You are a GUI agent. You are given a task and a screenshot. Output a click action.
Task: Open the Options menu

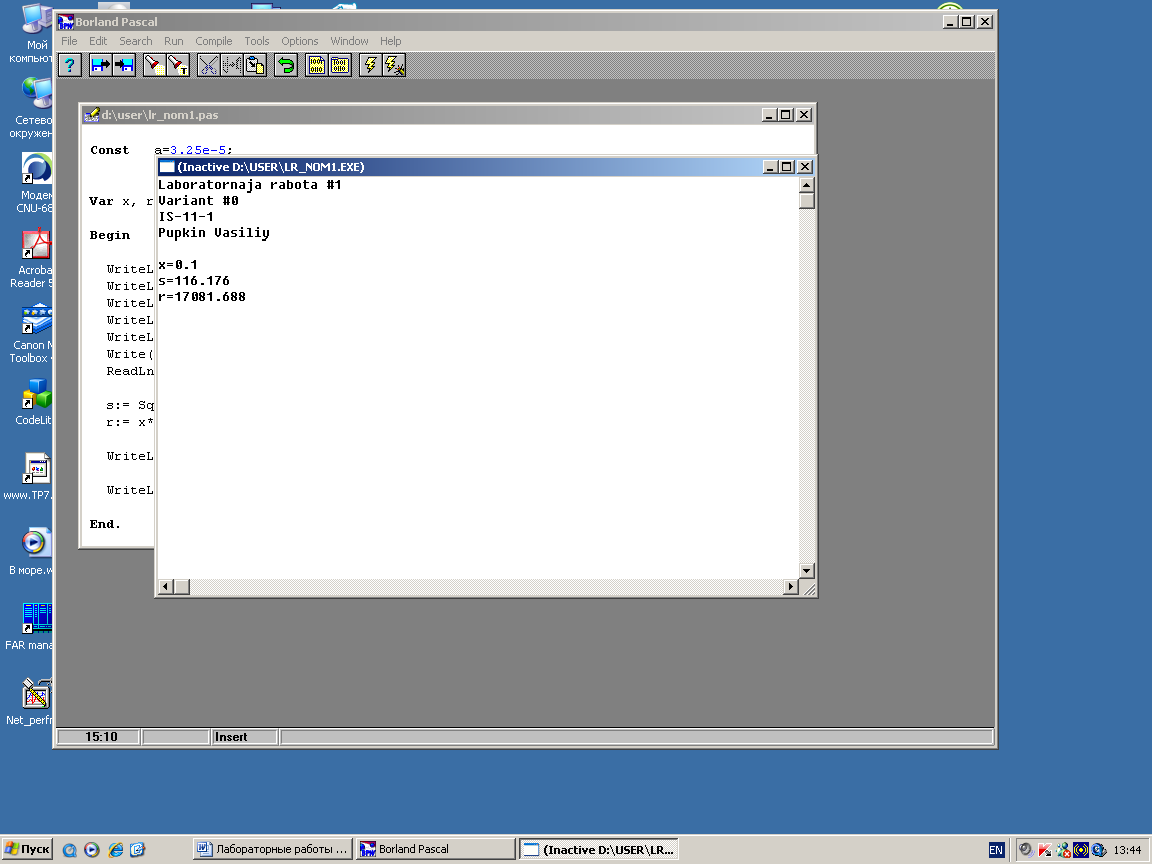tap(299, 41)
